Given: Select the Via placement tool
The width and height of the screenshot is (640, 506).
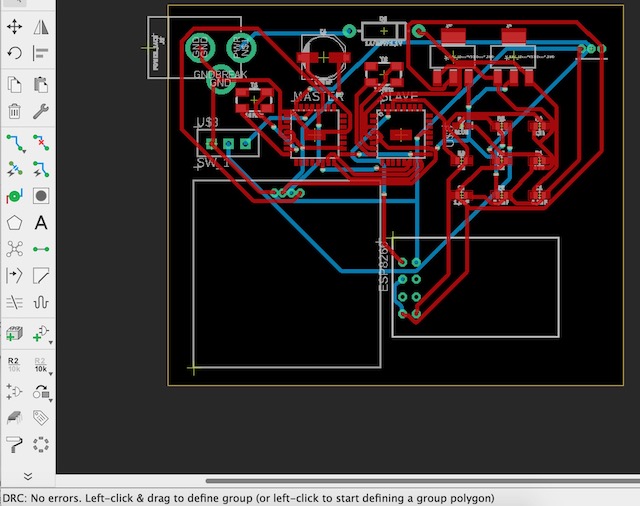Looking at the screenshot, I should [14, 196].
